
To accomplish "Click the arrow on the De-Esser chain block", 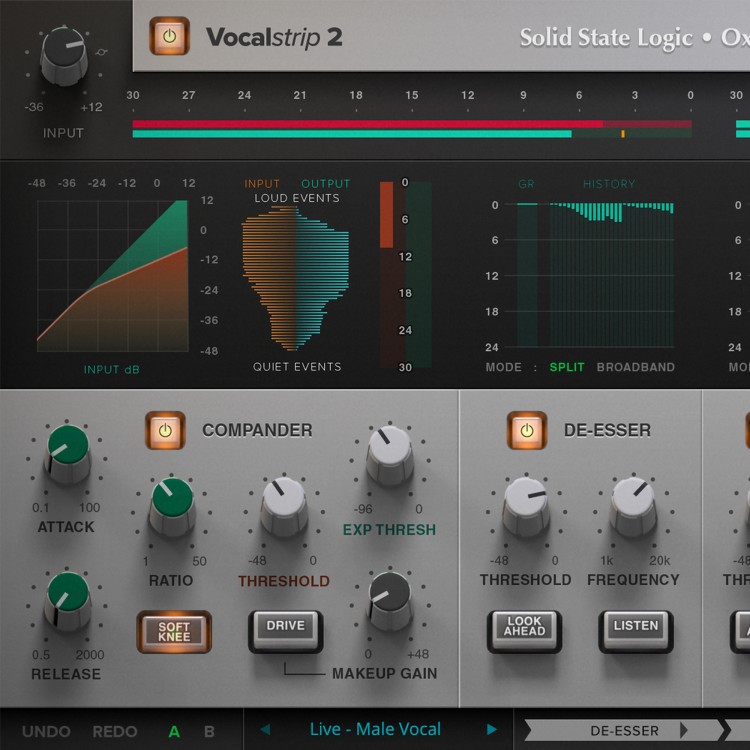I will point(684,730).
